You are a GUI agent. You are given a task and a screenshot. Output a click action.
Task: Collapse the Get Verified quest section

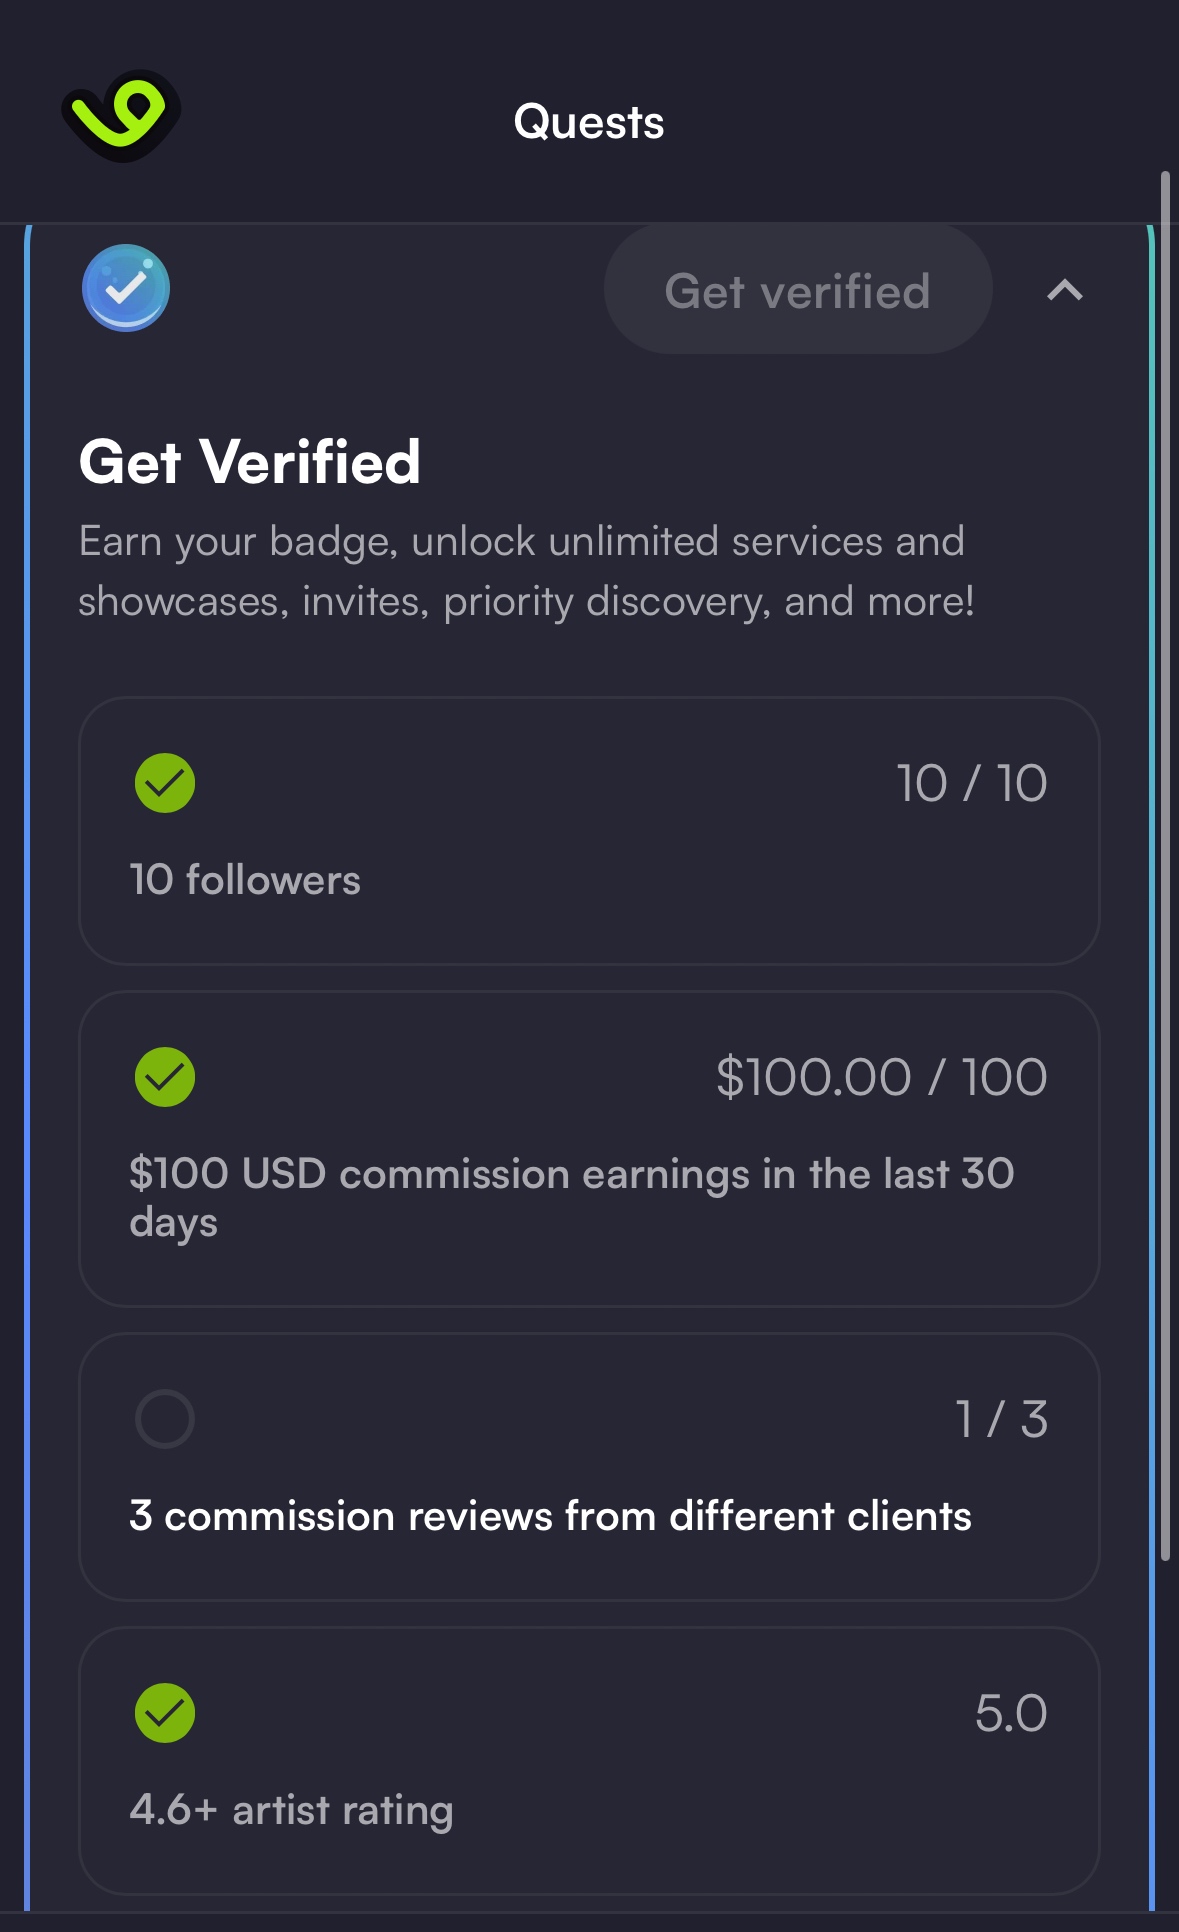(1065, 290)
